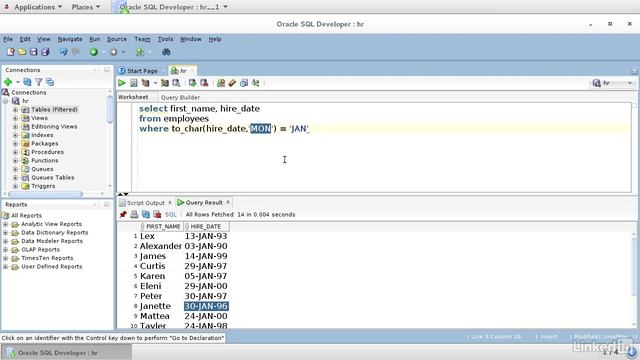Click the Schema Browser icon in Connections panel
This screenshot has width=640, height=360.
(50, 82)
